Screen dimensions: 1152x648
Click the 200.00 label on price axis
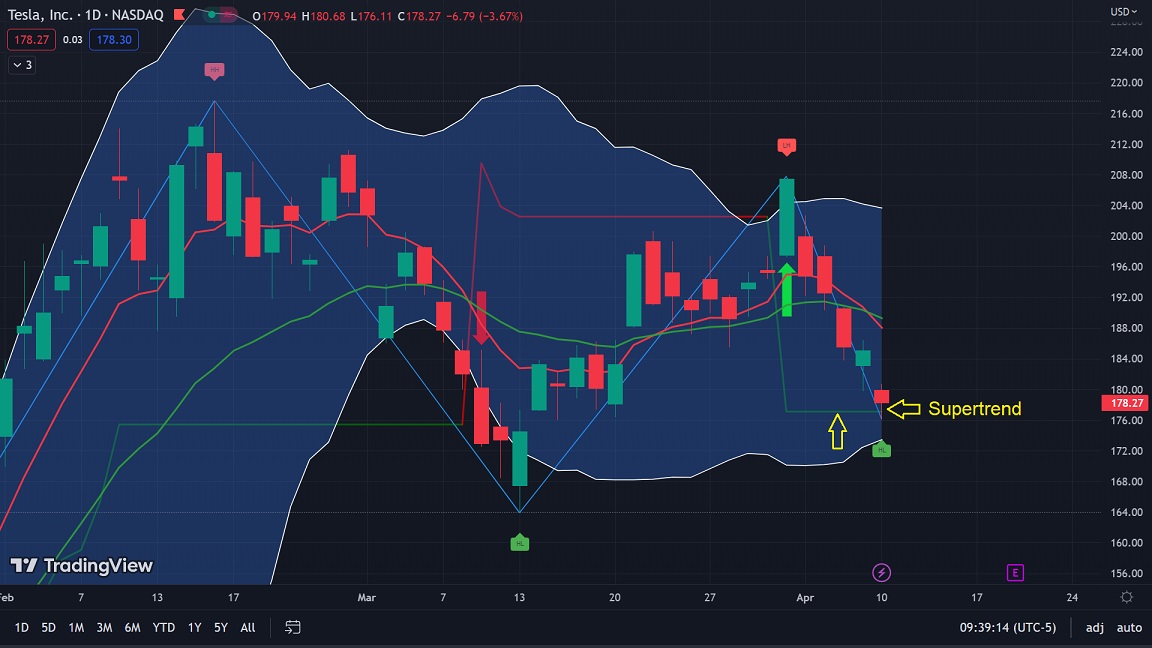[x=1126, y=237]
